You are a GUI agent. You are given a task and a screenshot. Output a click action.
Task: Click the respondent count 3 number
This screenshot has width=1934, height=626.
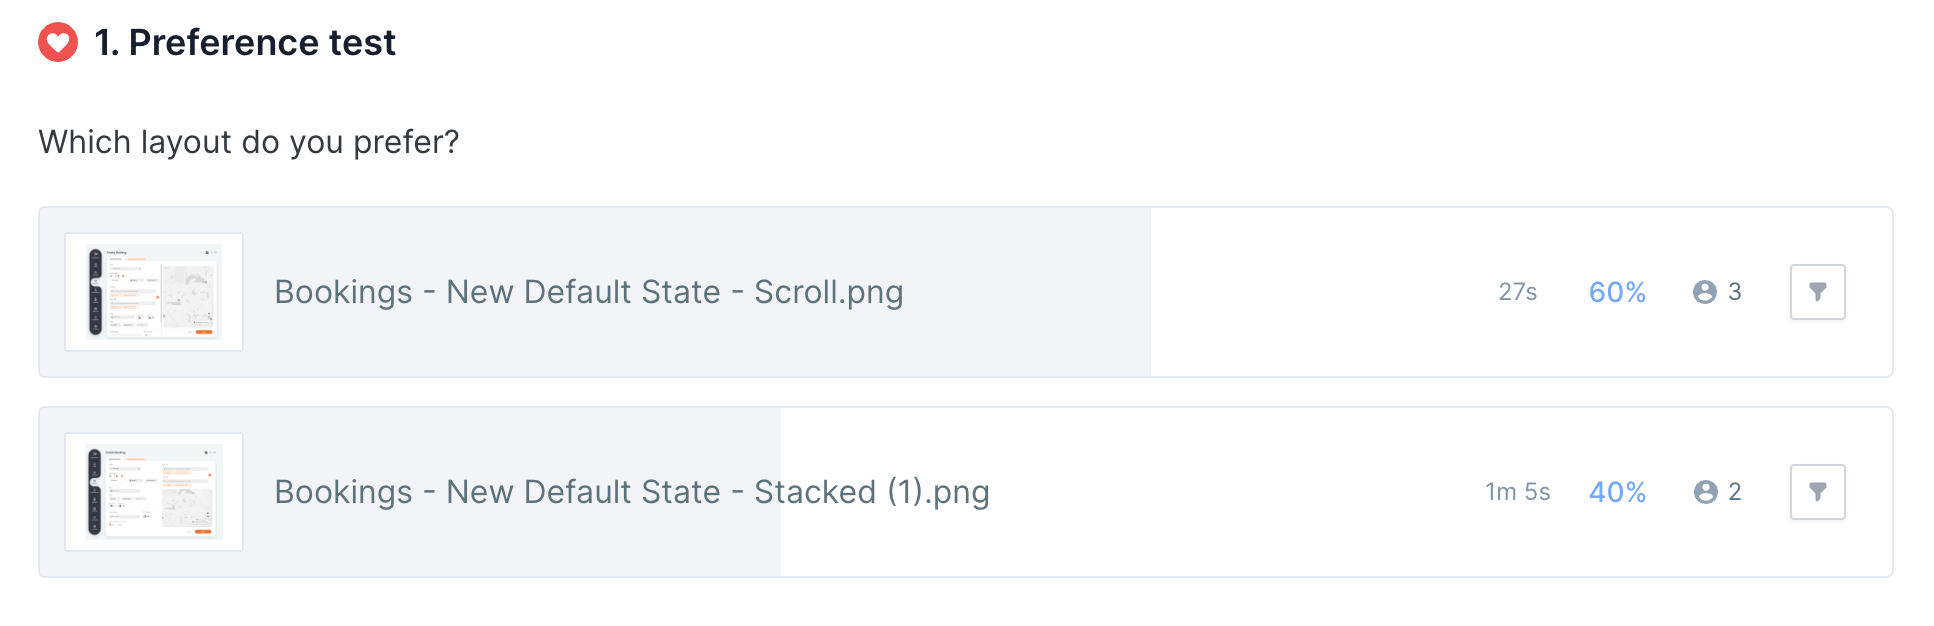pos(1735,292)
